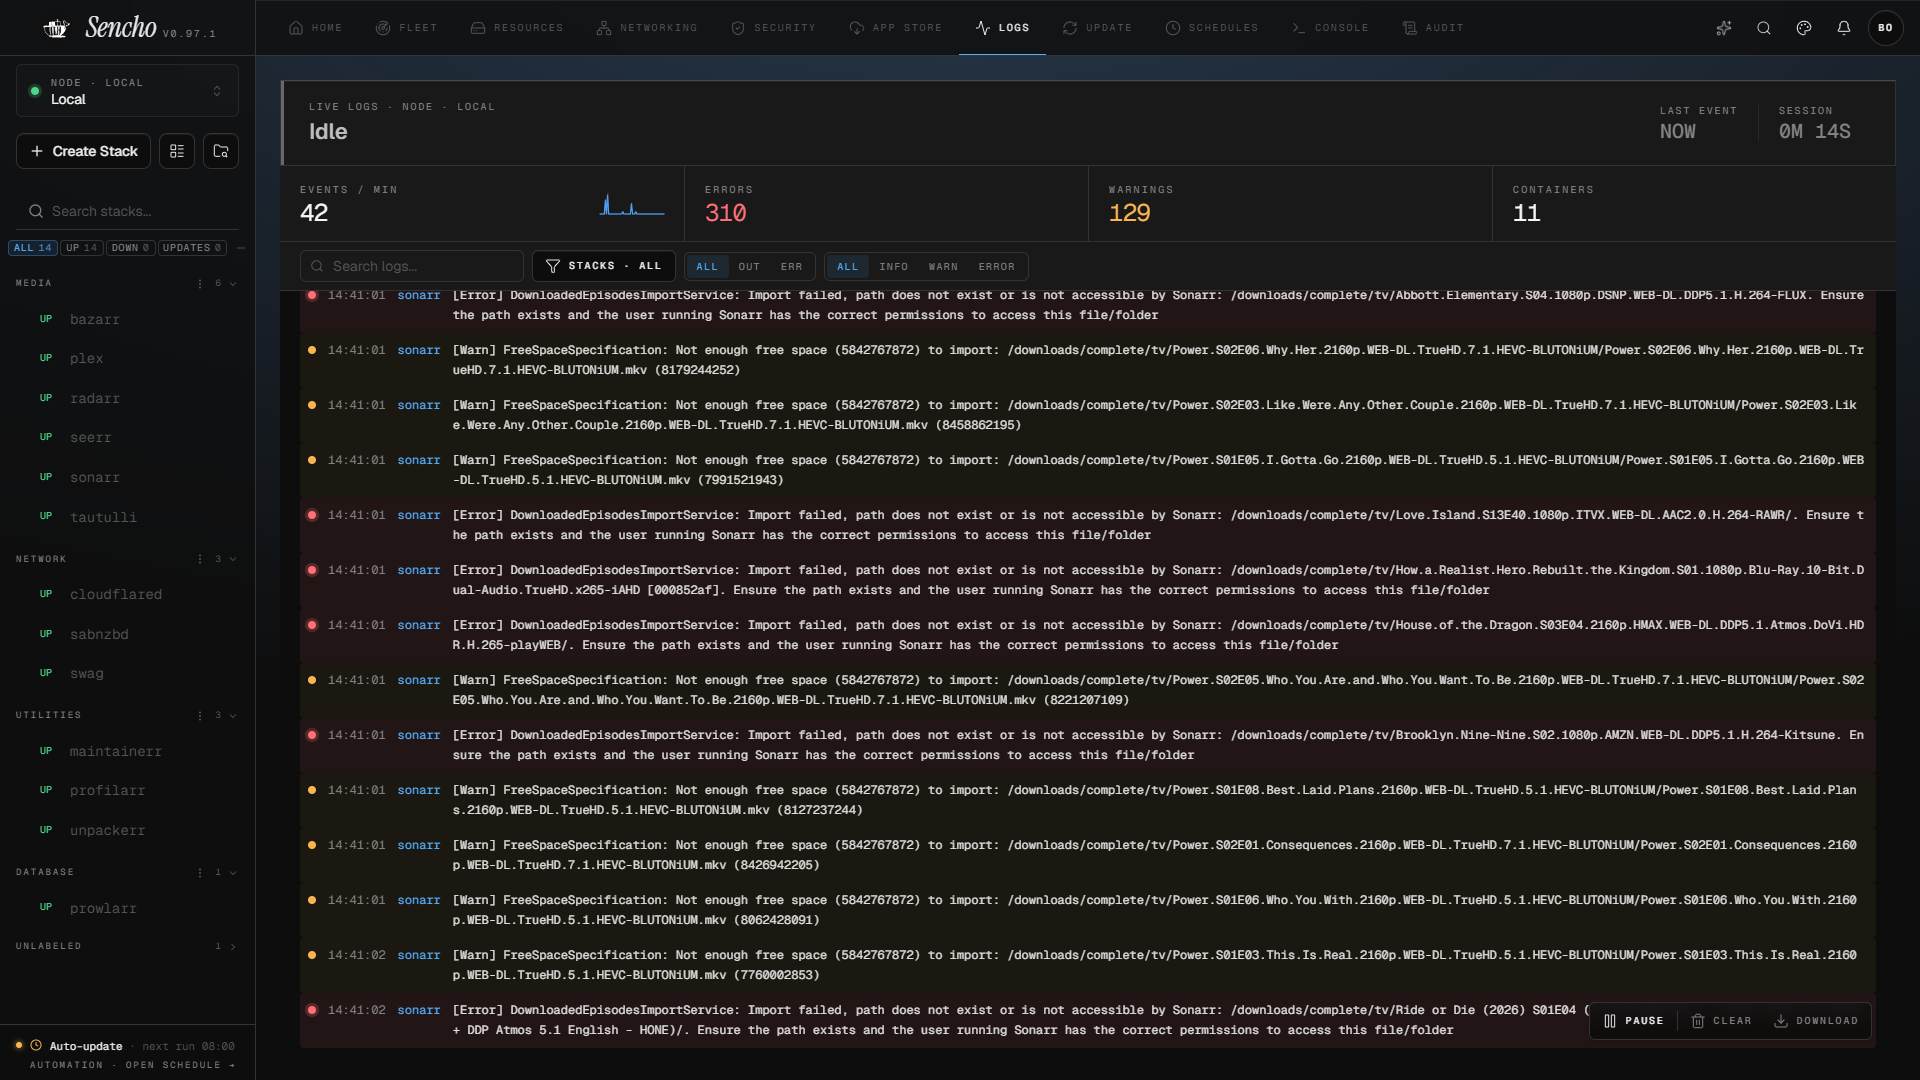Focus the Search logs field
Viewport: 1920px width, 1080px height.
(x=412, y=266)
